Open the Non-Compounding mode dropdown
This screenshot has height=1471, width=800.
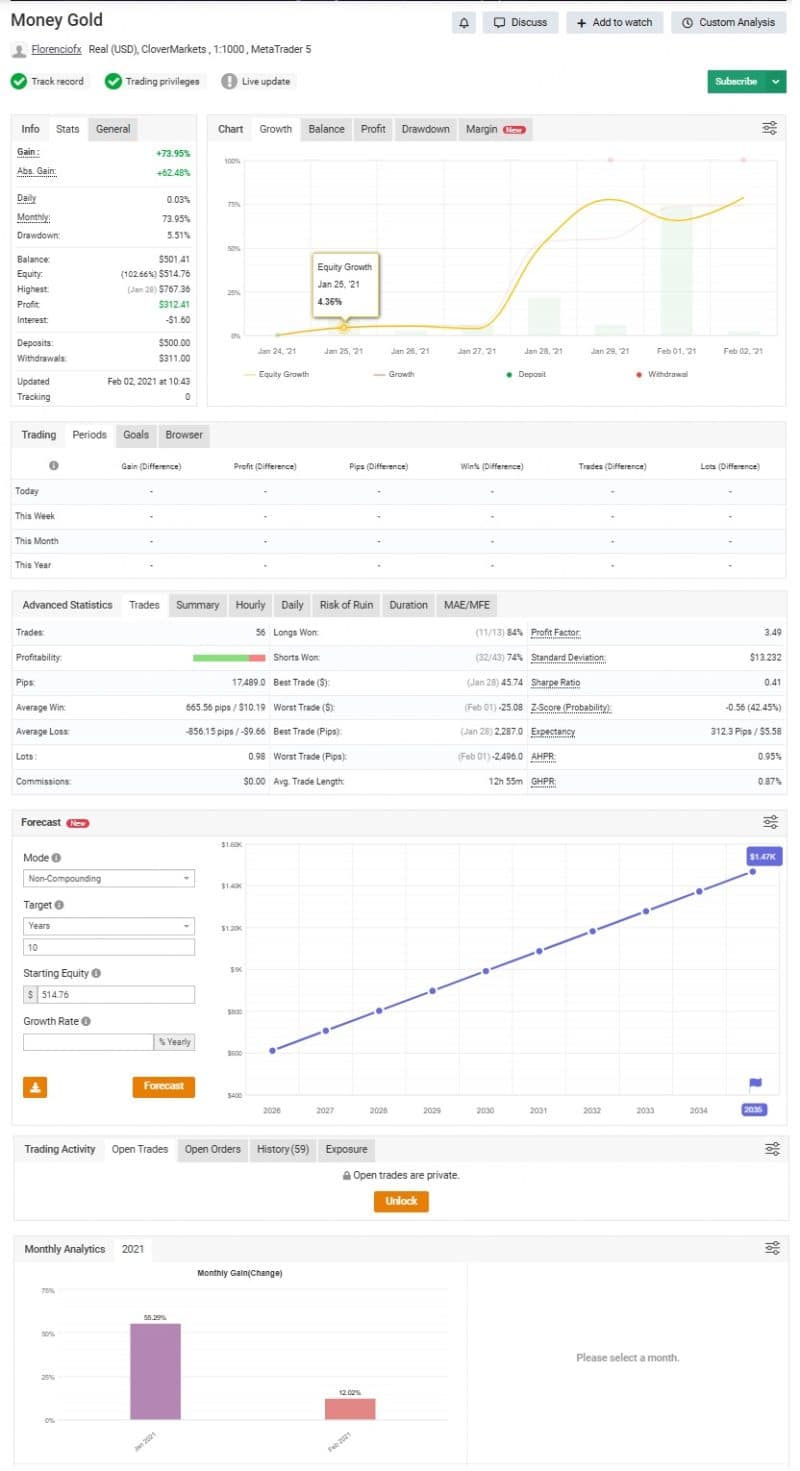click(108, 878)
